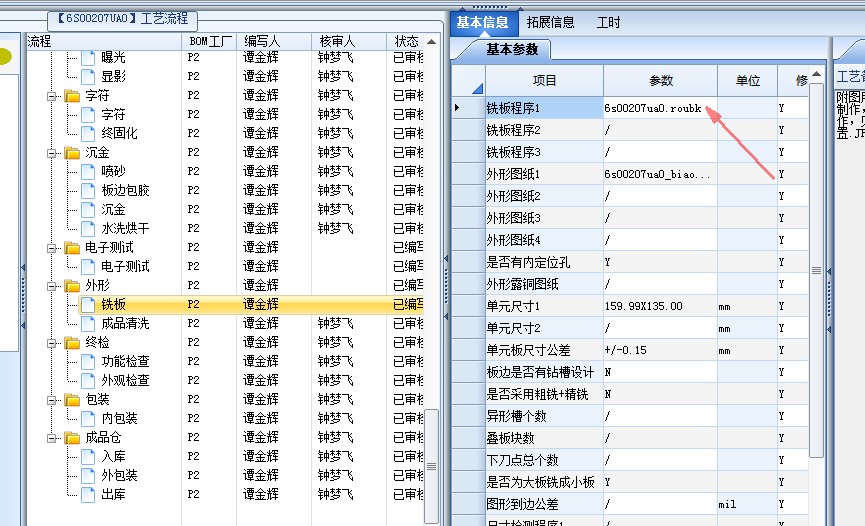Click the parameter grid select-all corner
The width and height of the screenshot is (865, 526).
point(468,81)
